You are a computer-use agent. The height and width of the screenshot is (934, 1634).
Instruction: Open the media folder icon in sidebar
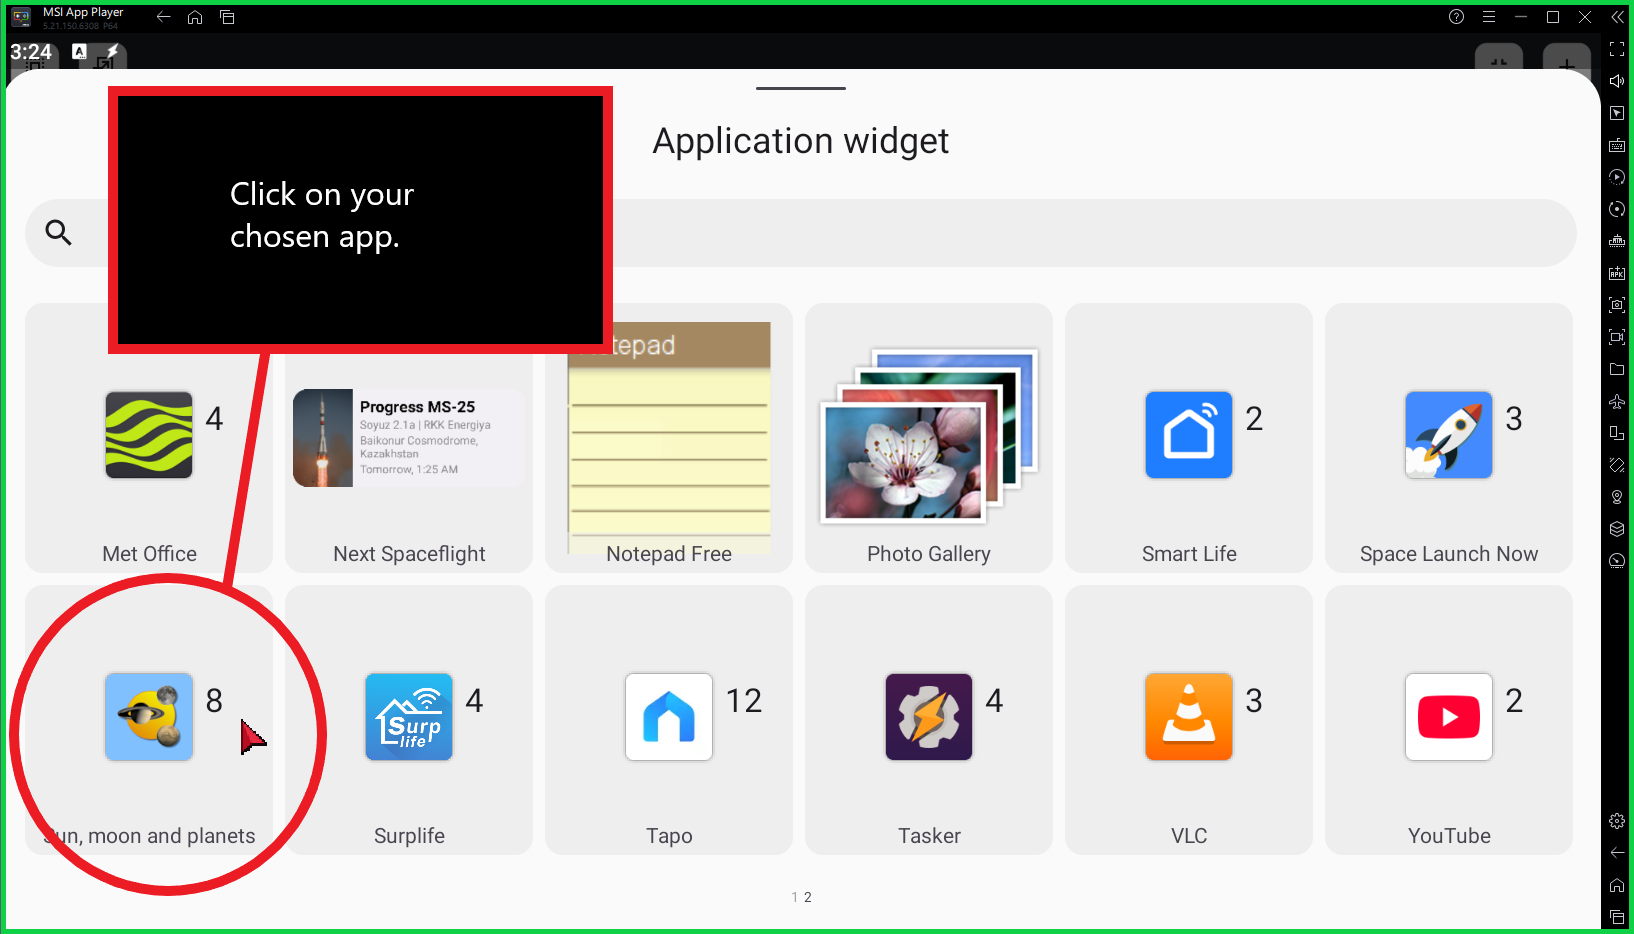[x=1617, y=369]
